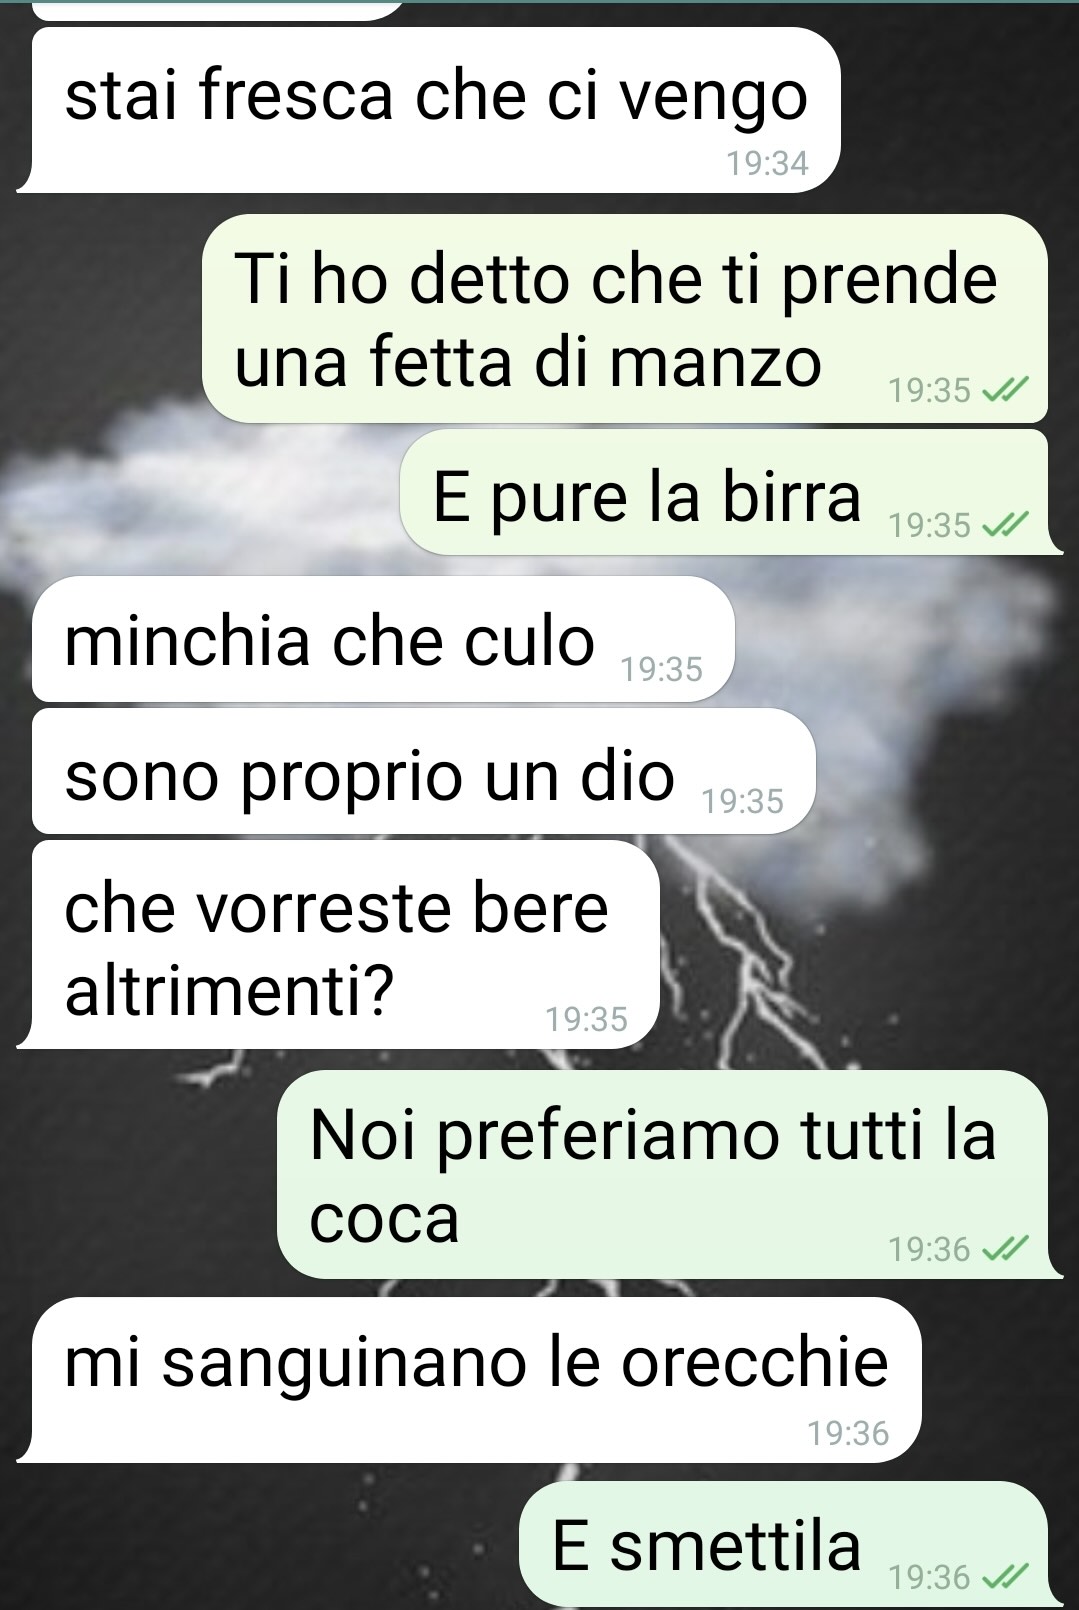The image size is (1079, 1610).
Task: Tap the 19:34 timestamp on first message
Action: 767,162
